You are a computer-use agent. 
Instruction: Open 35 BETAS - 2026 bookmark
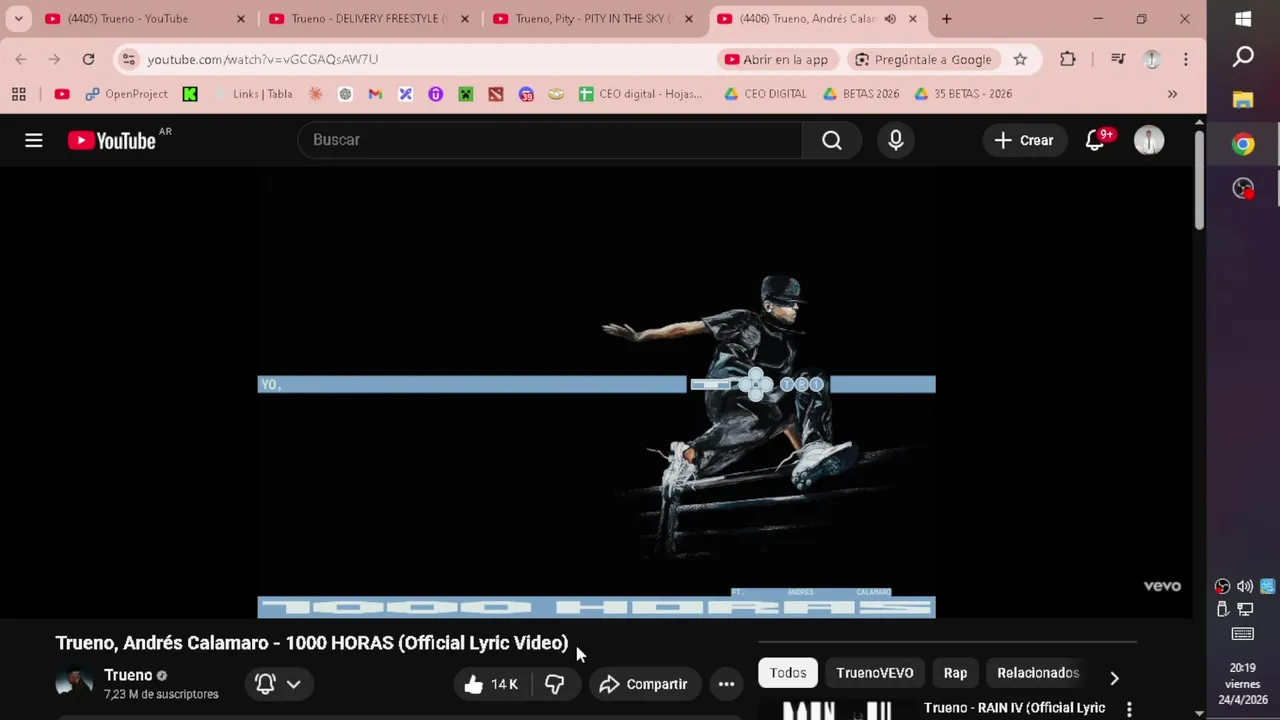tap(963, 94)
